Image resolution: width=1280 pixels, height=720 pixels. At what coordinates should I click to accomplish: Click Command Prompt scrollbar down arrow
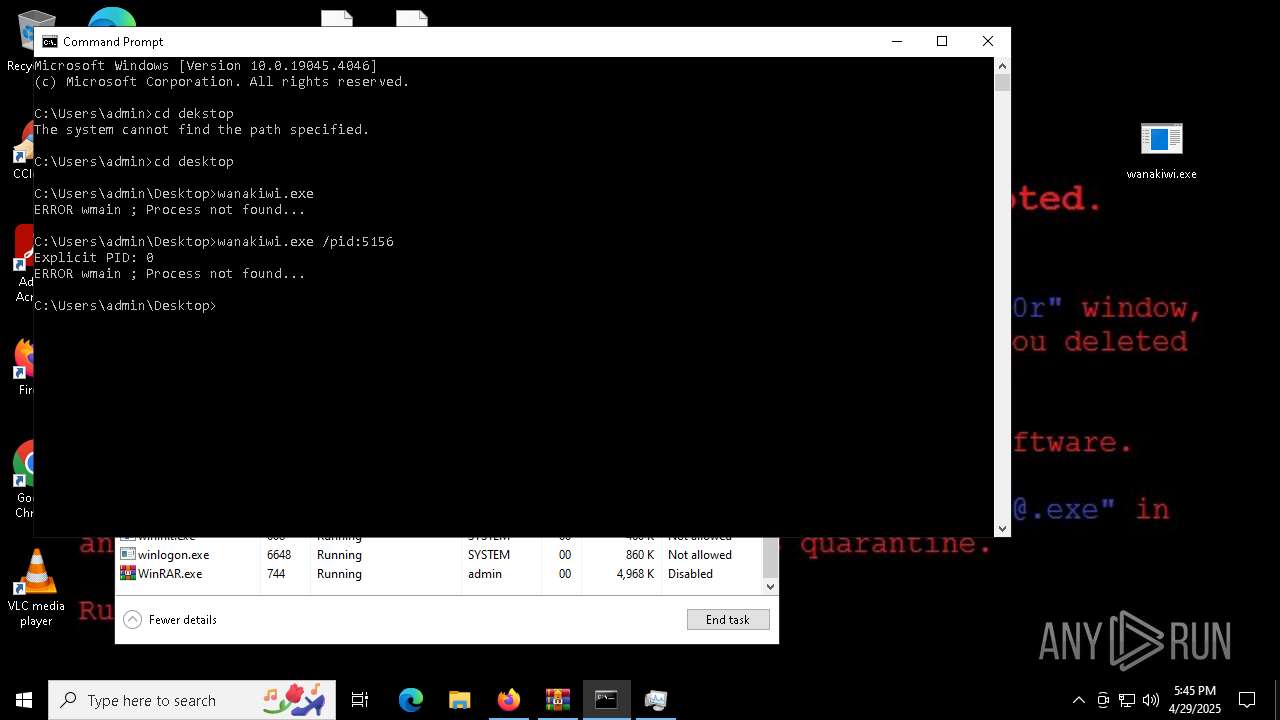tap(1002, 529)
